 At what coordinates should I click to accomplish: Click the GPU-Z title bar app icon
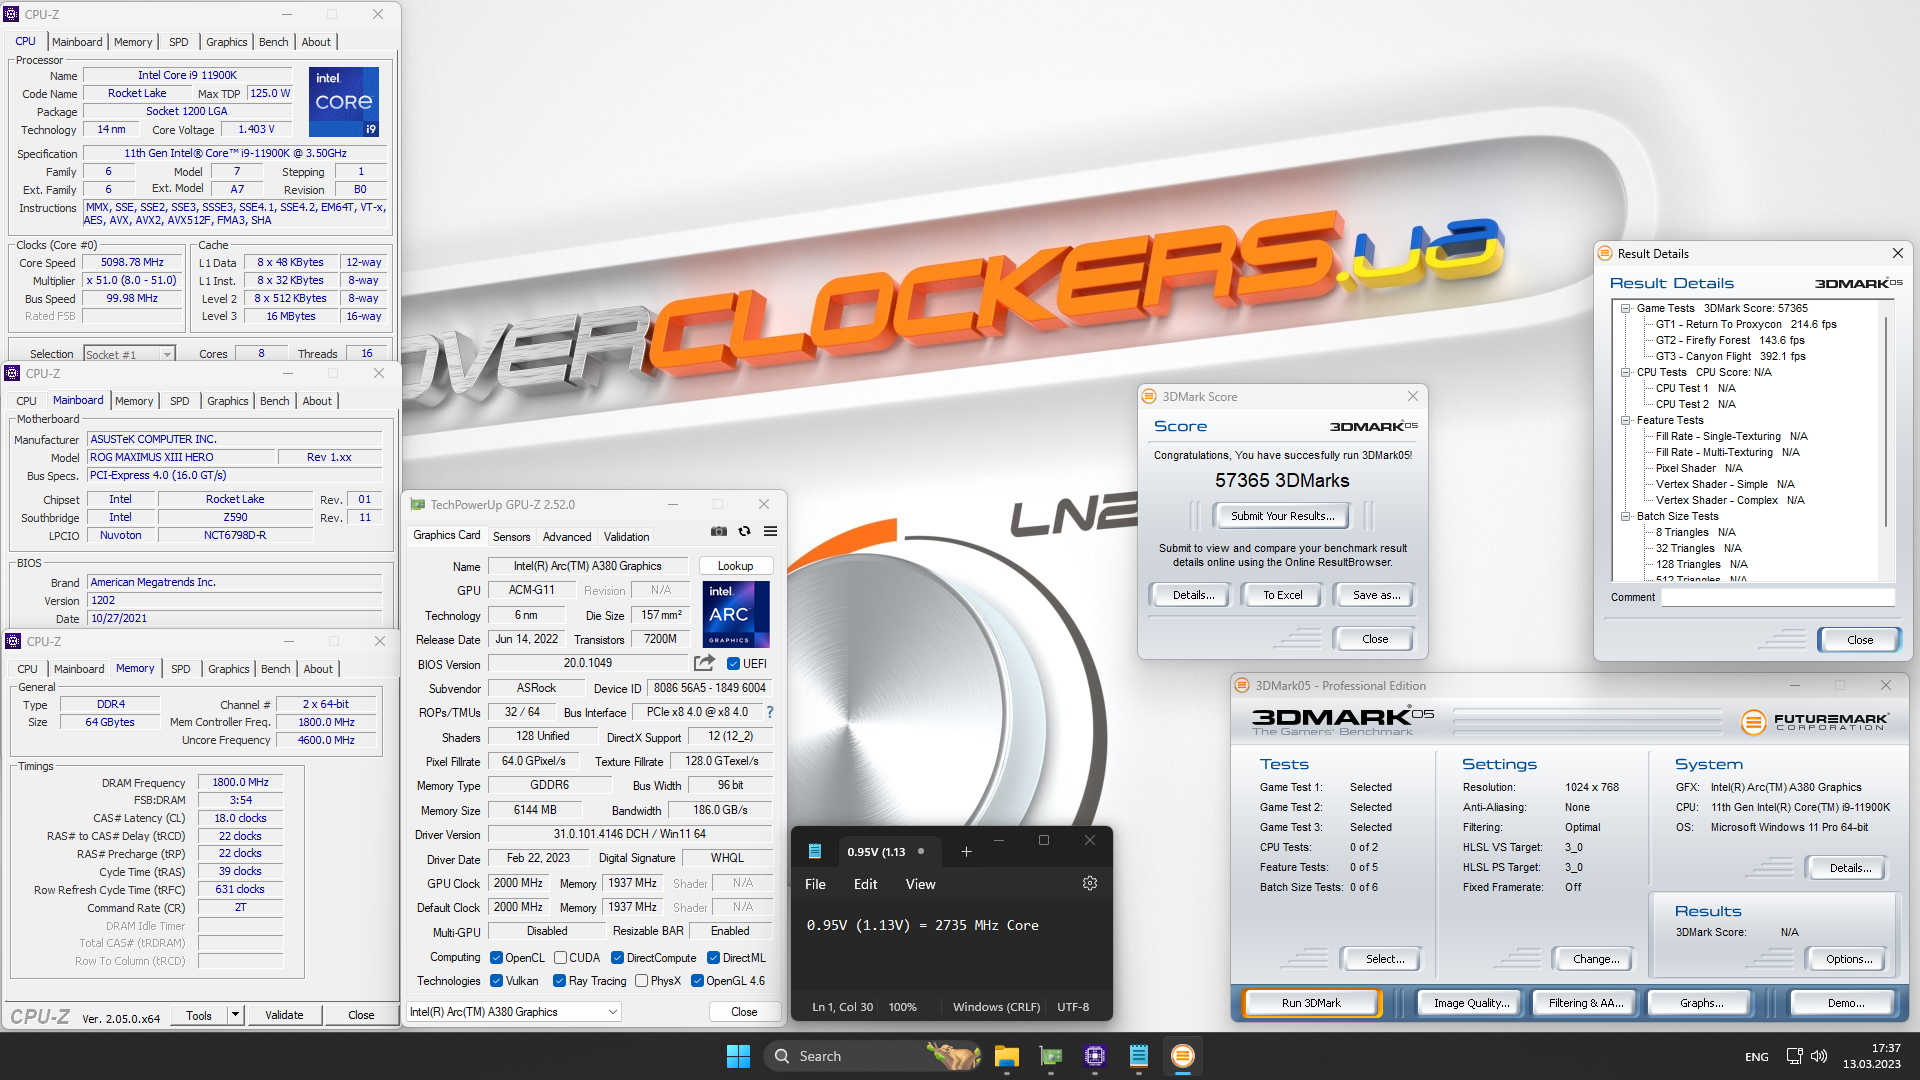pos(418,505)
